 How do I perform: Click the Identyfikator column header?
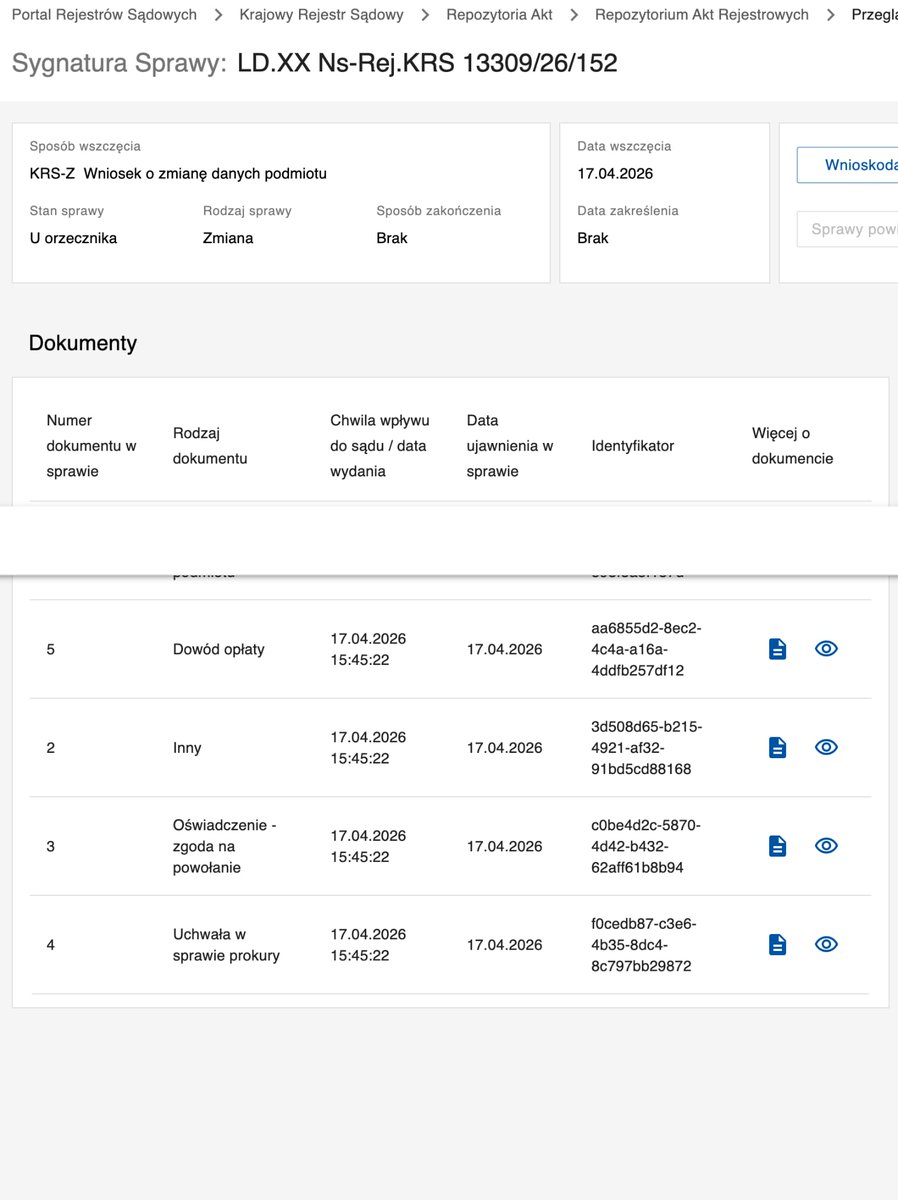click(633, 446)
